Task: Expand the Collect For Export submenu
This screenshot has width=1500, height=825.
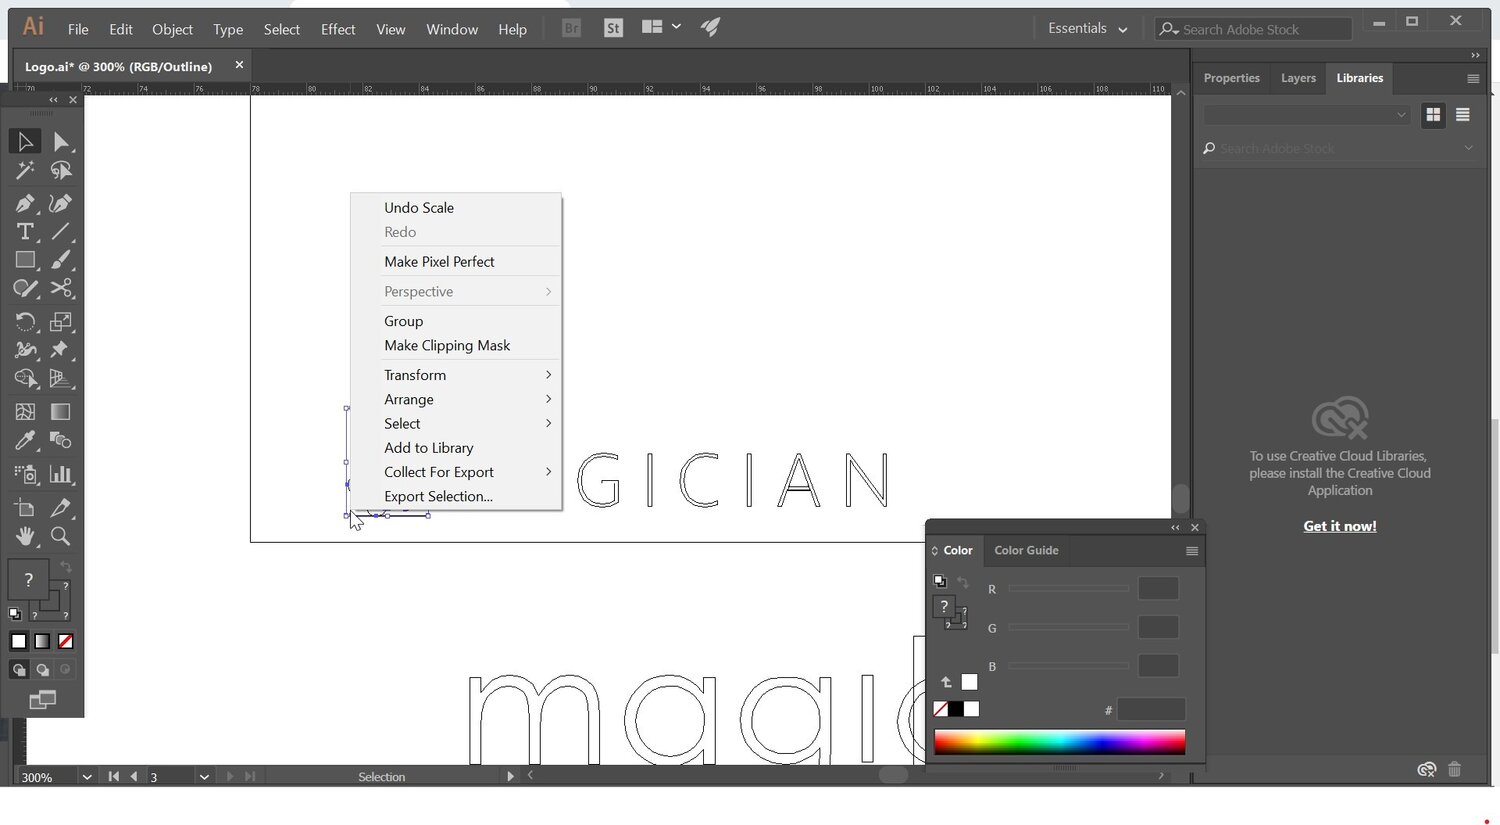Action: 468,472
